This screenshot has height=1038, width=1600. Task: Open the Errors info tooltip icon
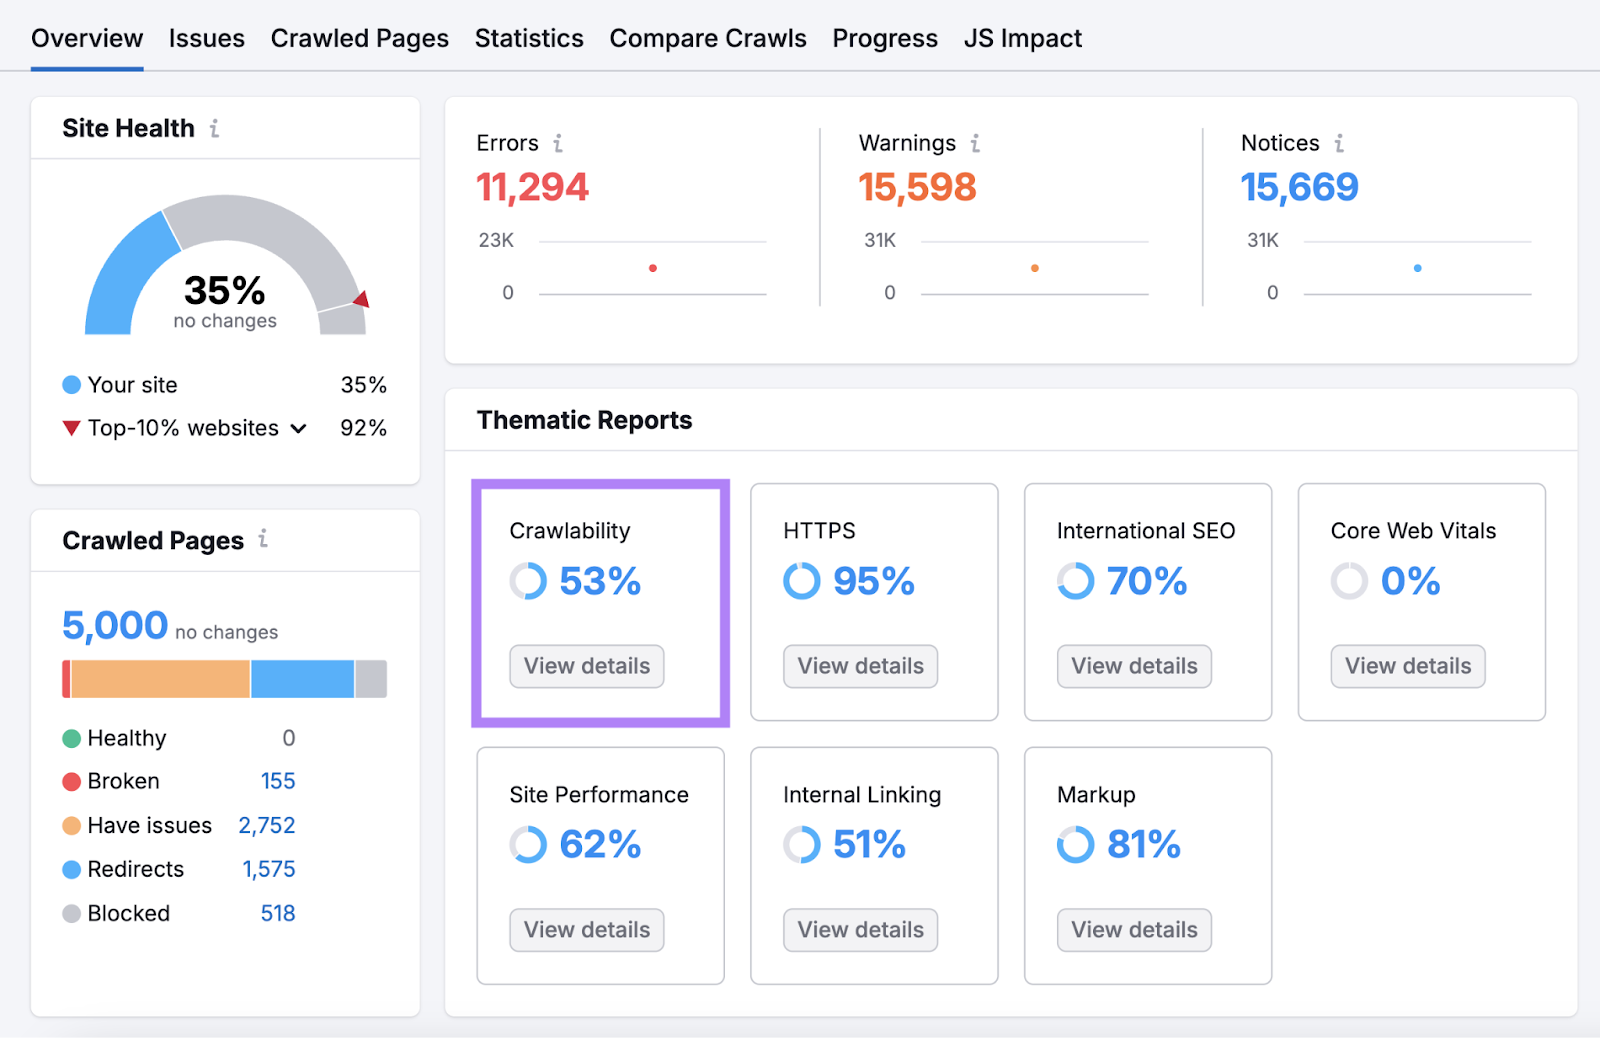pos(556,143)
